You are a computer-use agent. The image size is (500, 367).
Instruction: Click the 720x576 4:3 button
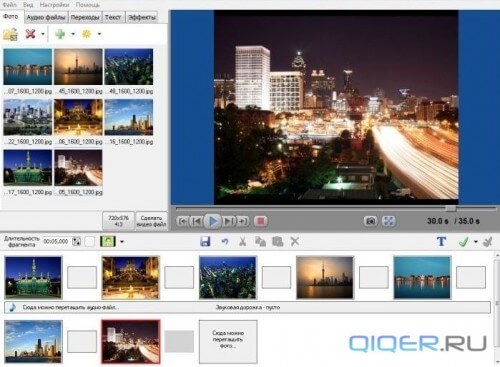(x=118, y=221)
